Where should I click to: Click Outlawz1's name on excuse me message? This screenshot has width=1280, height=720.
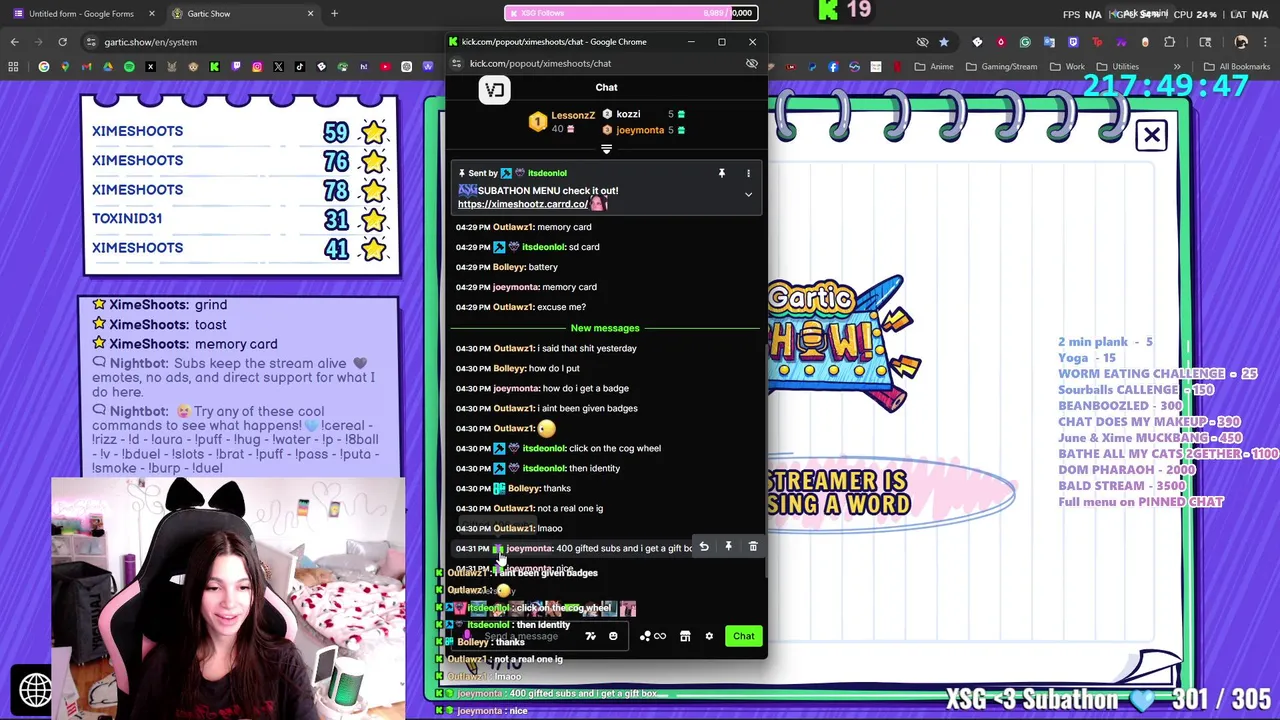(513, 307)
